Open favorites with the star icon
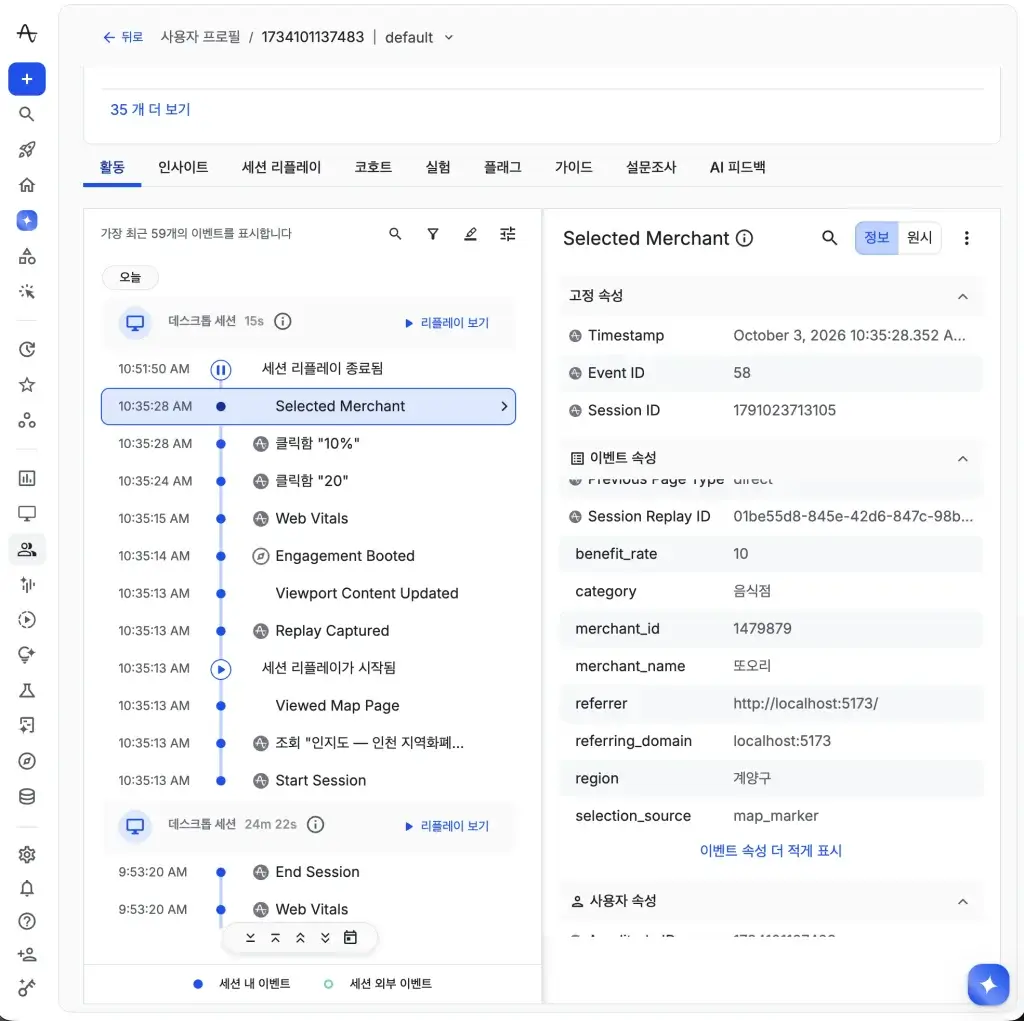Viewport: 1024px width, 1021px height. tap(27, 385)
